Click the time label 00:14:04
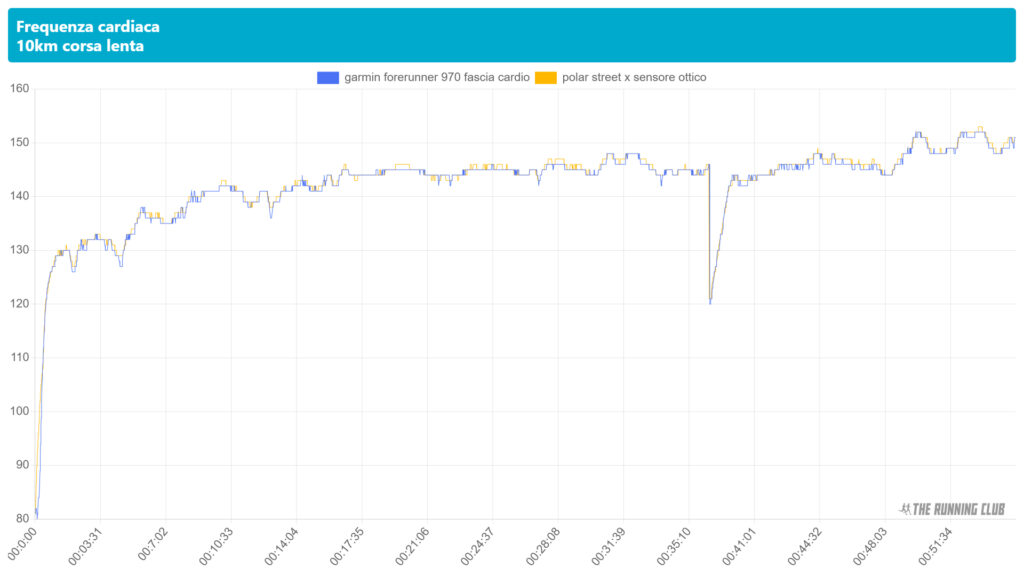This screenshot has height=576, width=1024. pos(281,546)
